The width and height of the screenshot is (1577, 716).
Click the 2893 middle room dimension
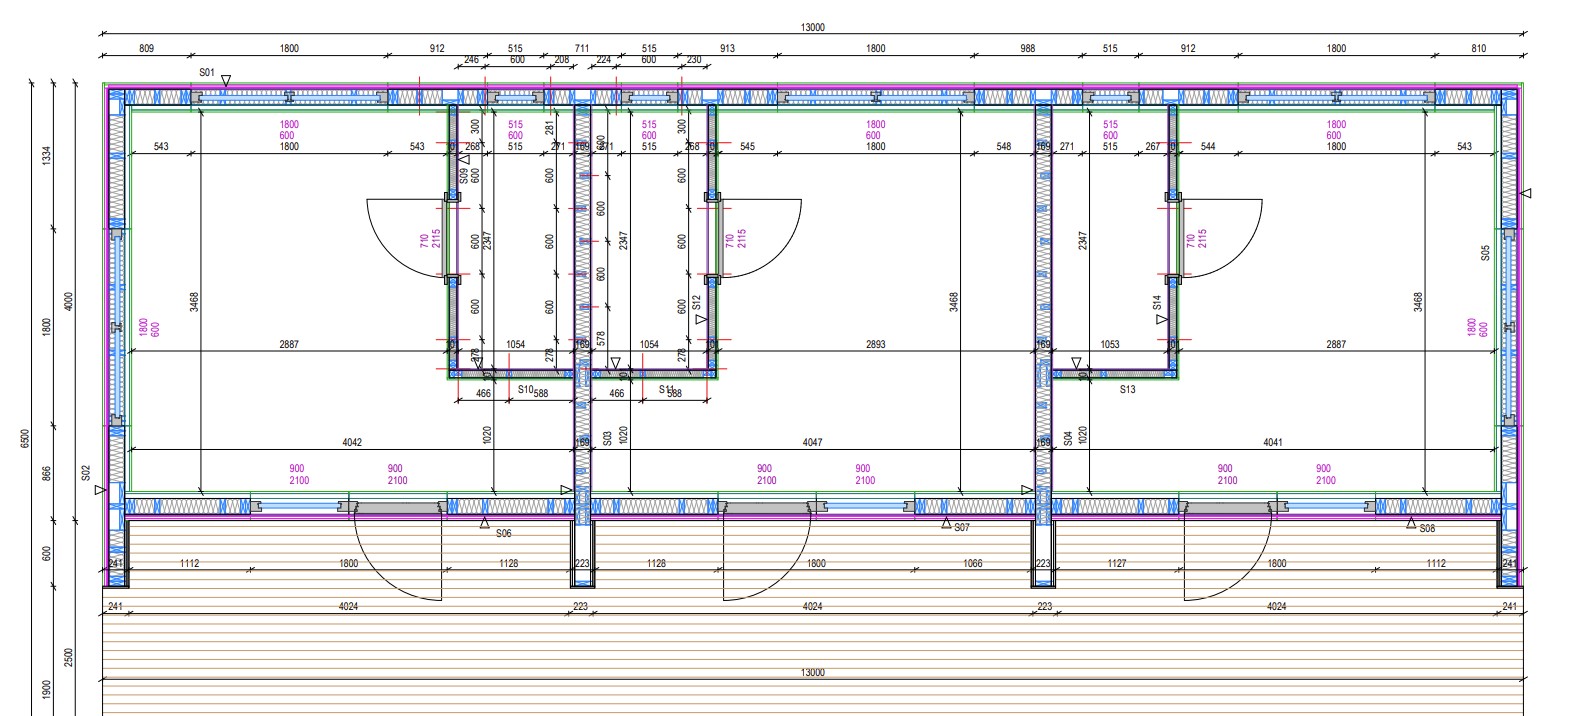pos(875,344)
